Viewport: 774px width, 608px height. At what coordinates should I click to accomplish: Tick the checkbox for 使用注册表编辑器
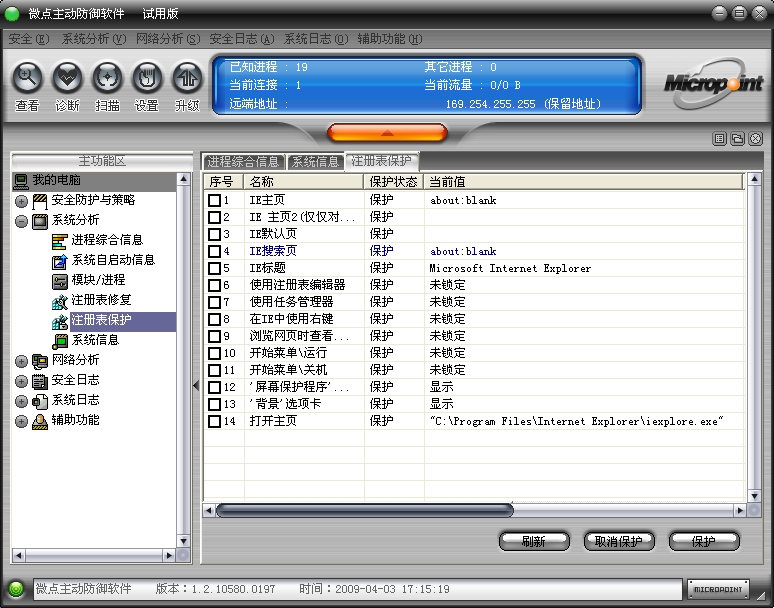214,285
